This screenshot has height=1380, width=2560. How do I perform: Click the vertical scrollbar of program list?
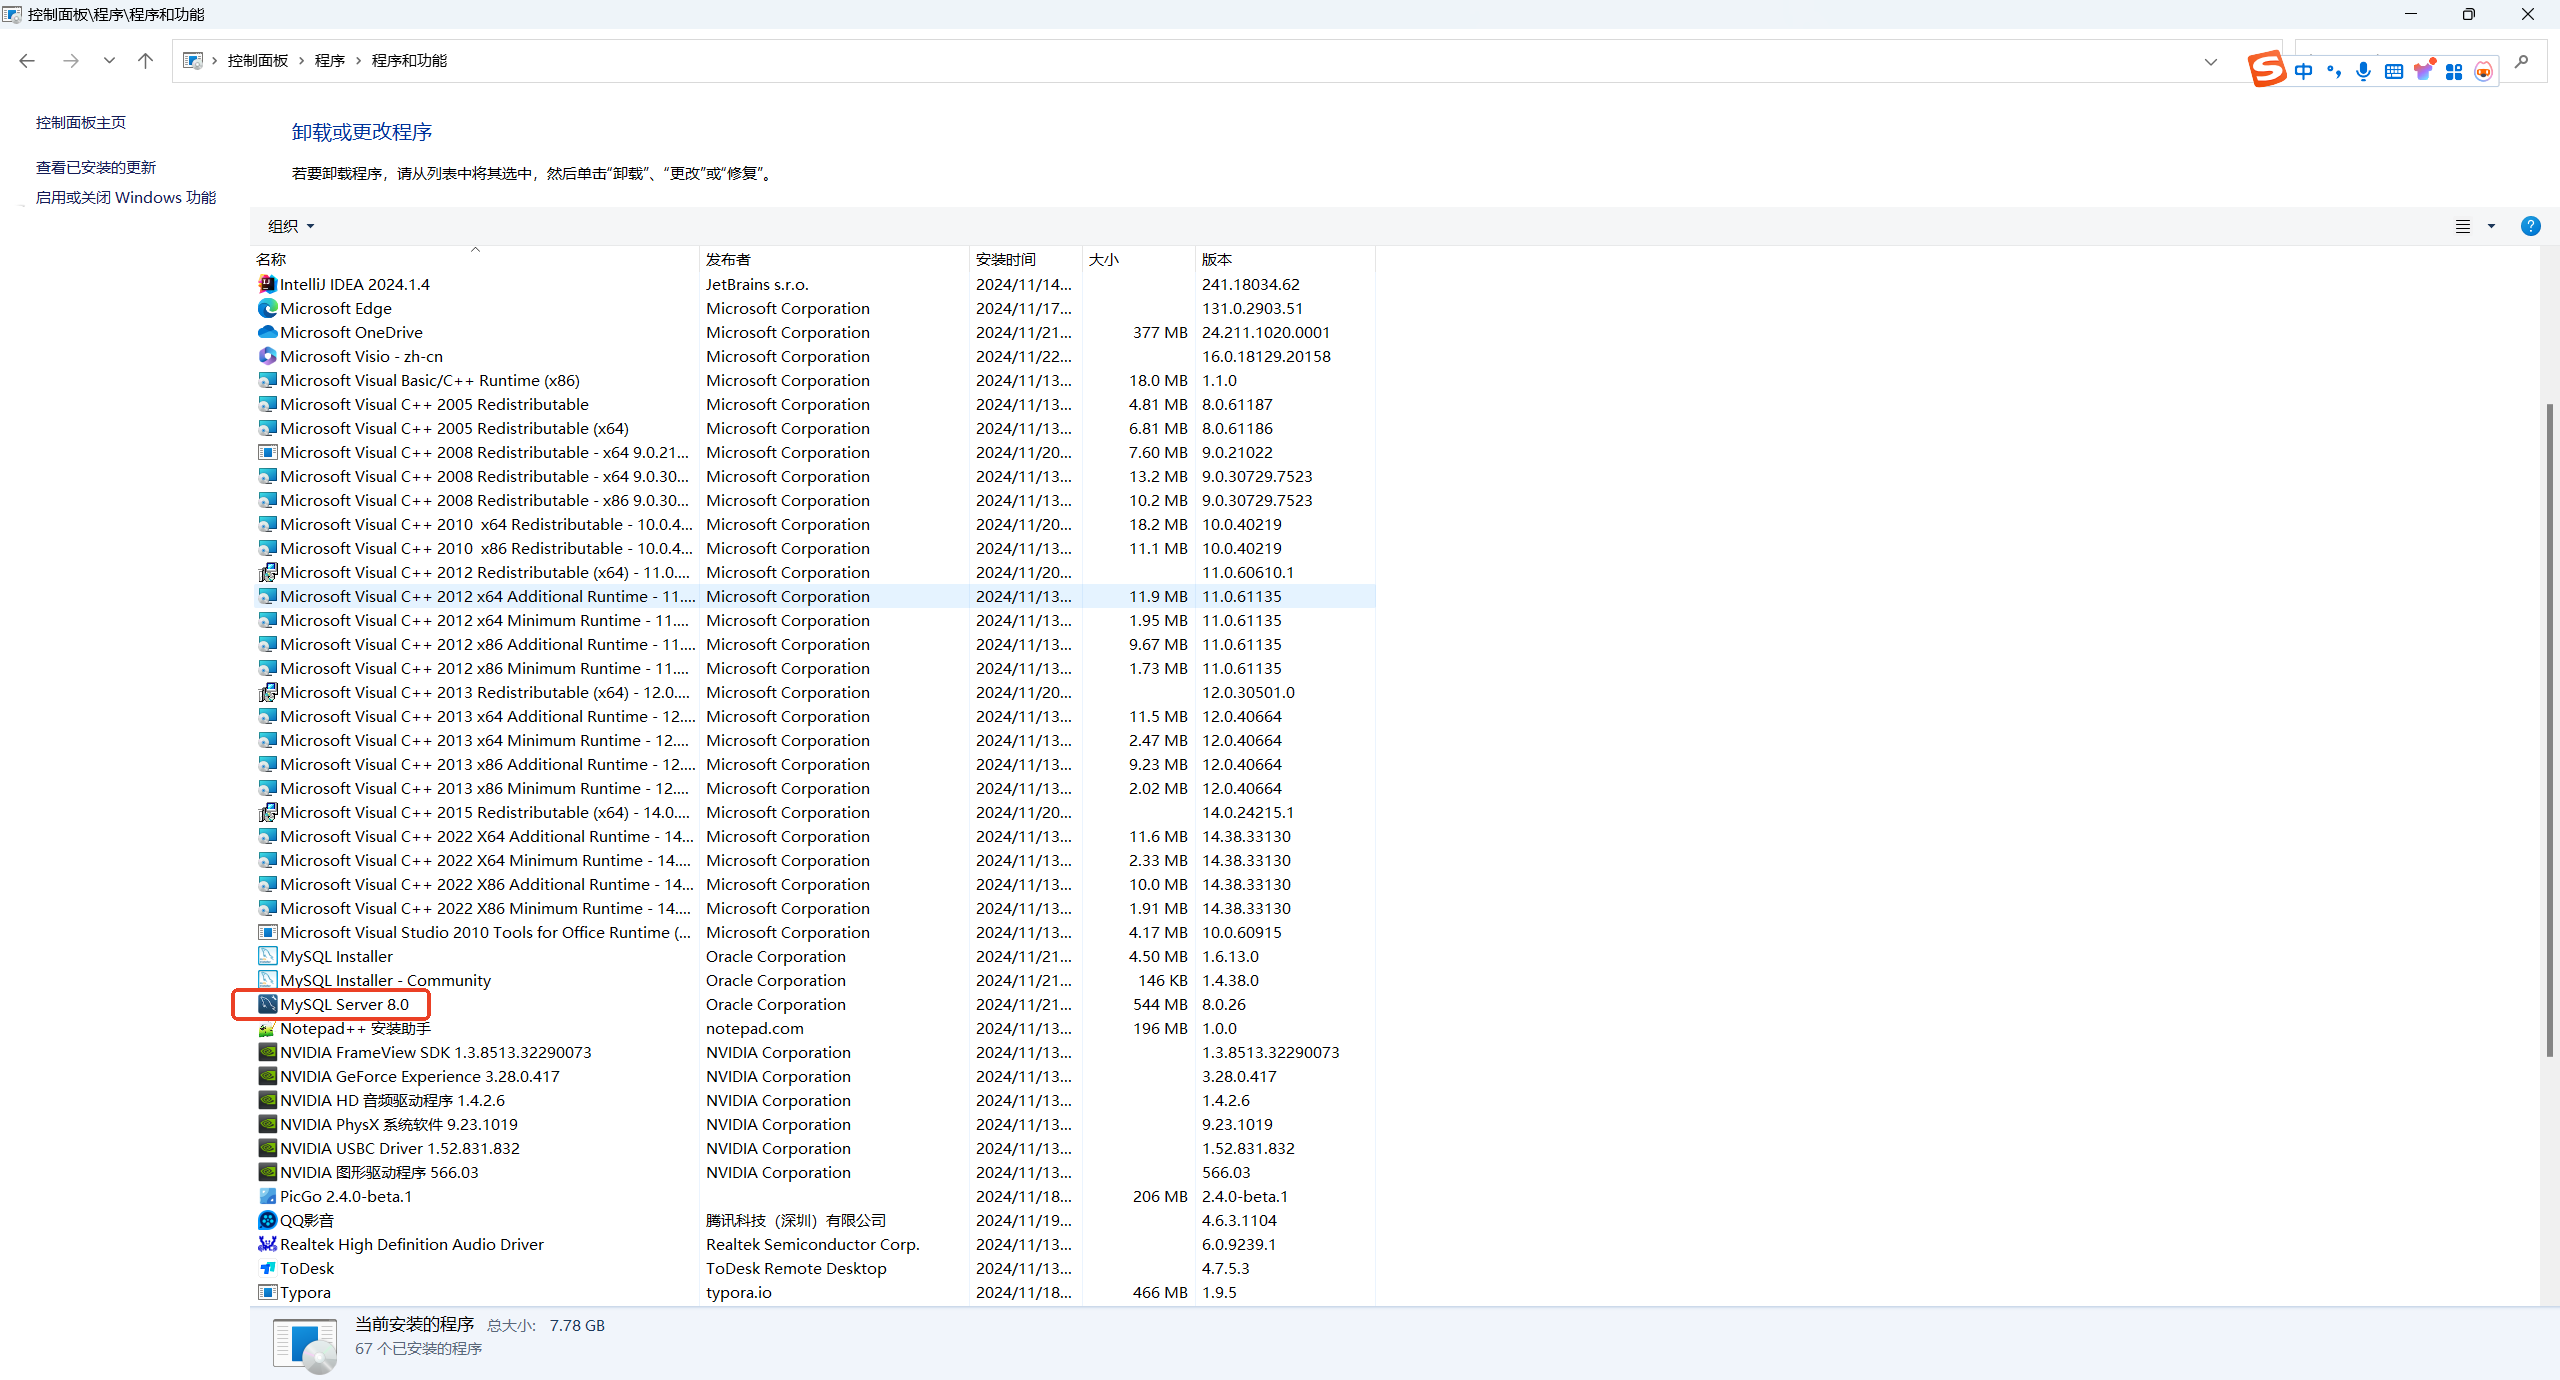[x=2549, y=730]
